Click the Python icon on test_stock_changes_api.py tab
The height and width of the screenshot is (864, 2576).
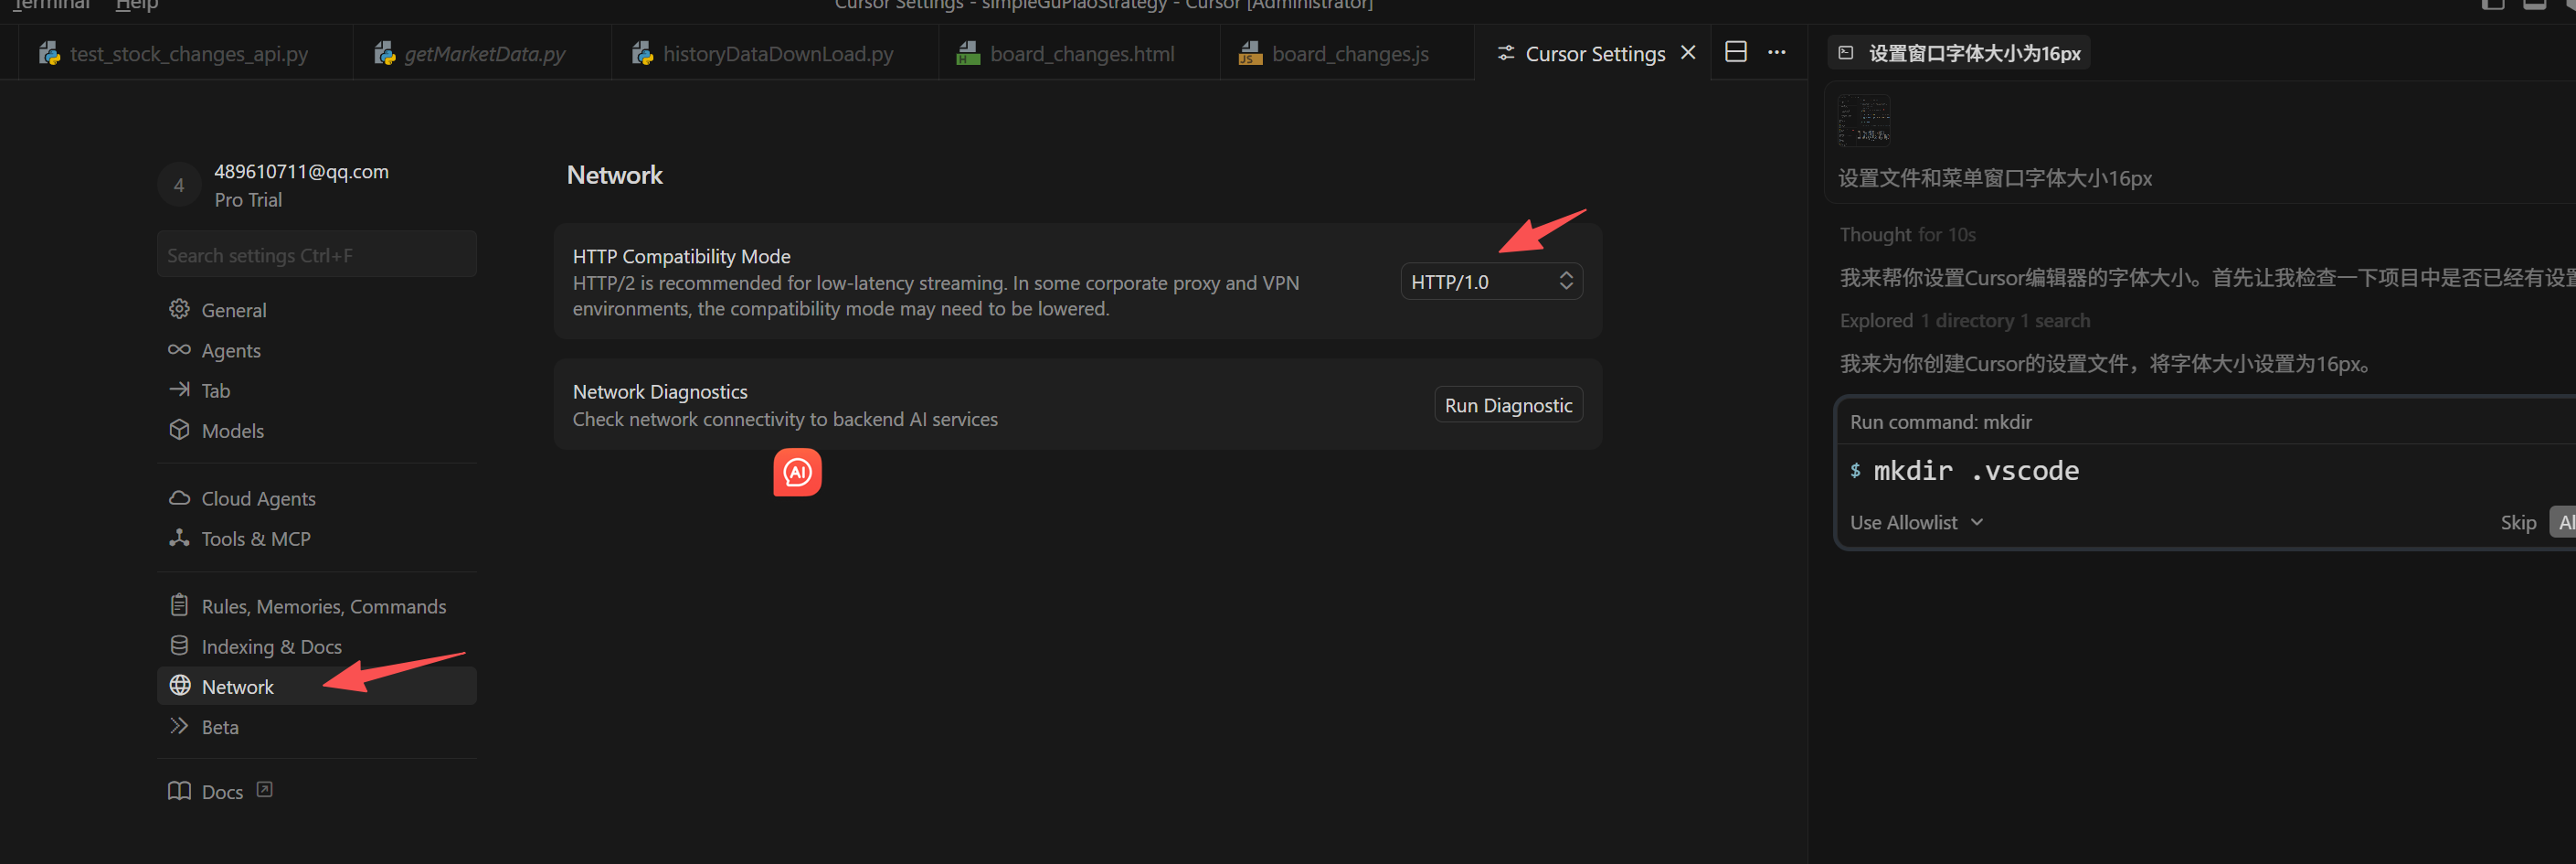click(x=49, y=53)
